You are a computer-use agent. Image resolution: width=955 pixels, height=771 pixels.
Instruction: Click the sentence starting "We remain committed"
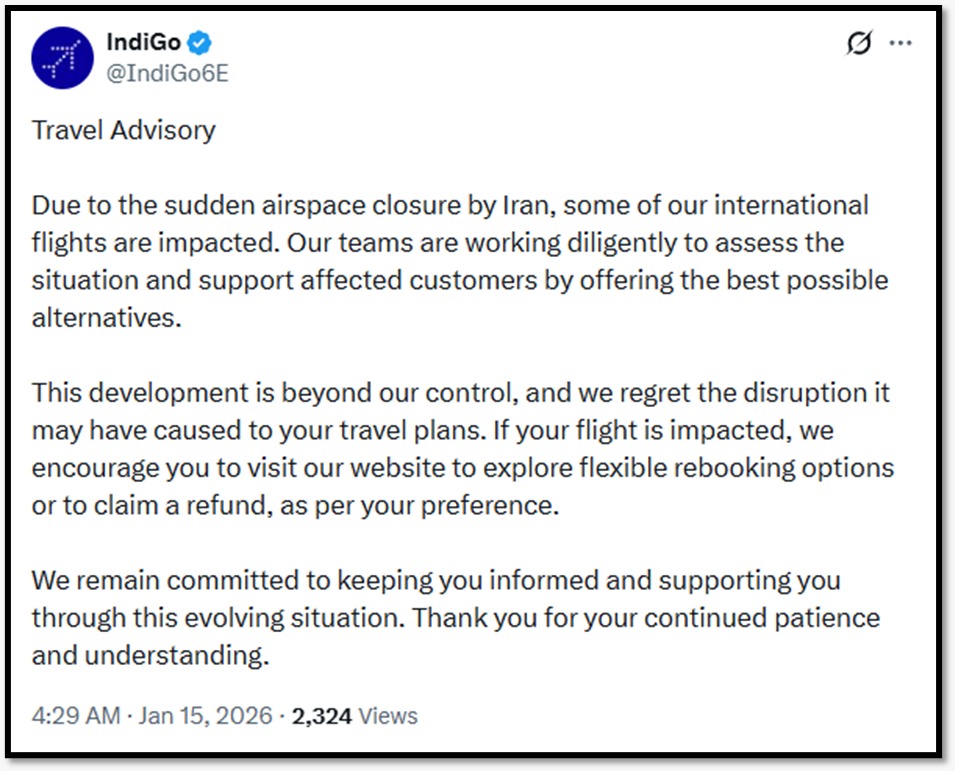(300, 580)
